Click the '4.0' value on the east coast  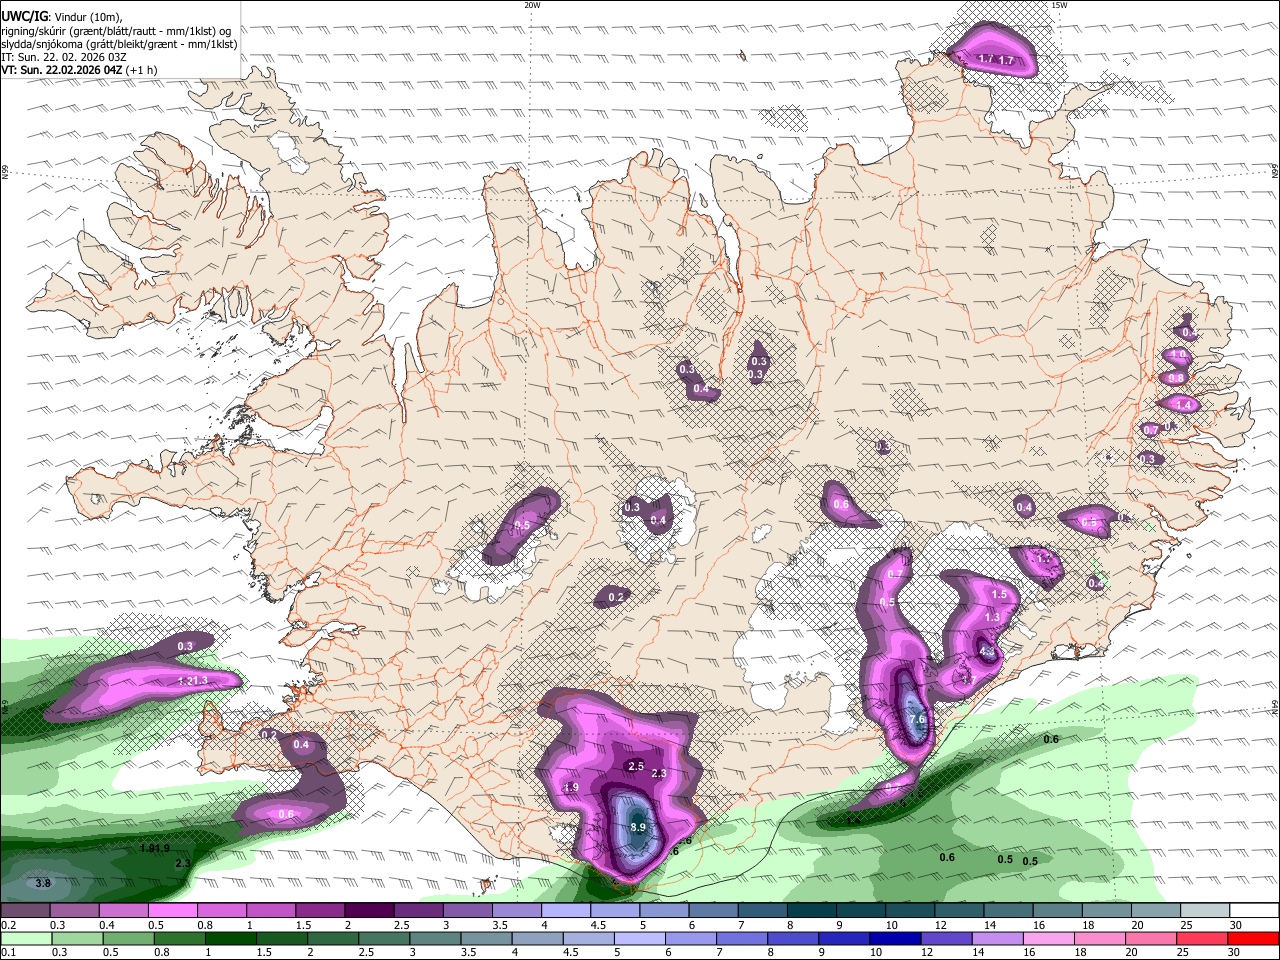pyautogui.click(x=1178, y=354)
